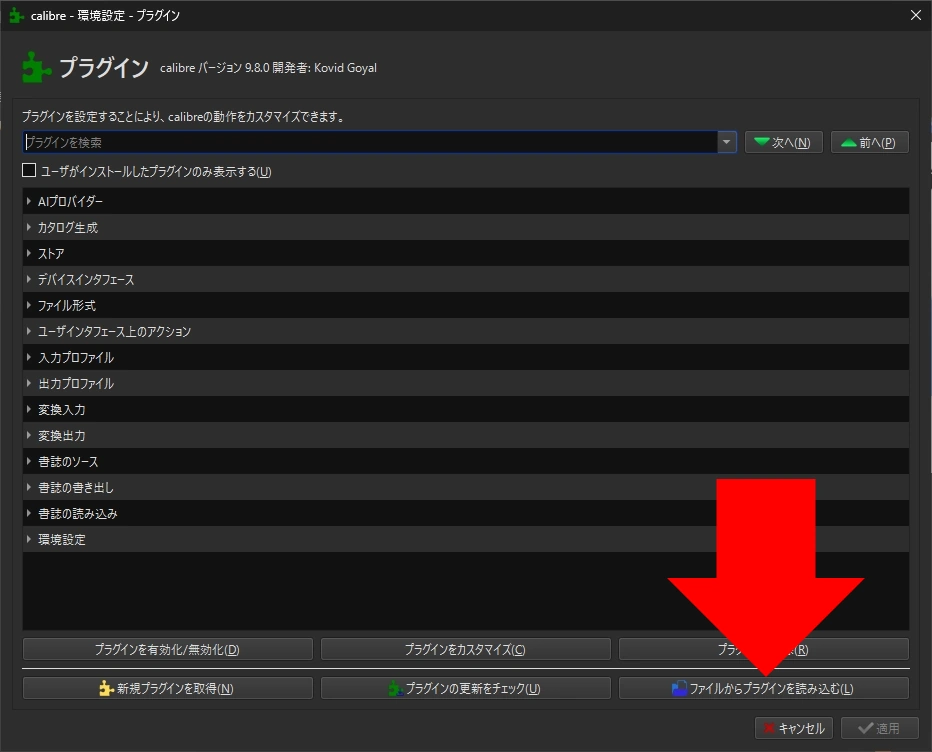Expand the ストア category arrow
Viewport: 932px width, 752px height.
[29, 253]
